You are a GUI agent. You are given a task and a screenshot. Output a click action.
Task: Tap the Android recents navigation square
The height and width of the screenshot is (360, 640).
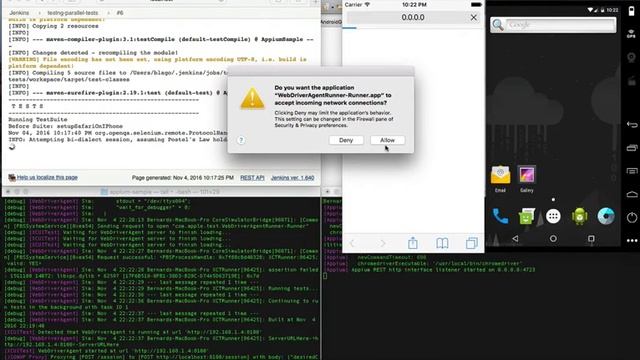[591, 238]
